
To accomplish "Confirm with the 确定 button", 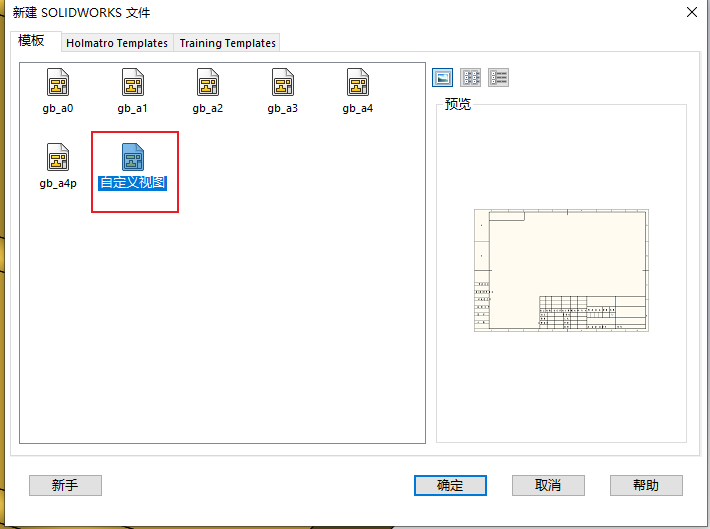I will coord(450,485).
